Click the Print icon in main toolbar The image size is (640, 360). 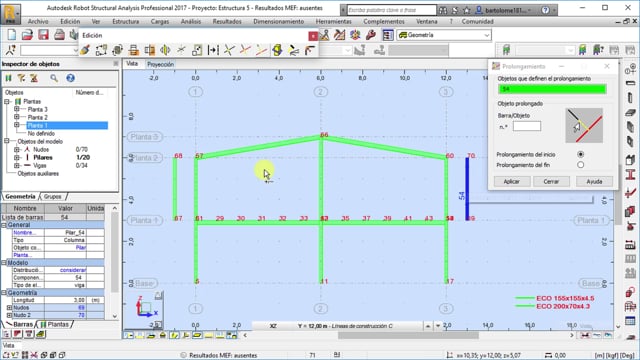point(59,35)
